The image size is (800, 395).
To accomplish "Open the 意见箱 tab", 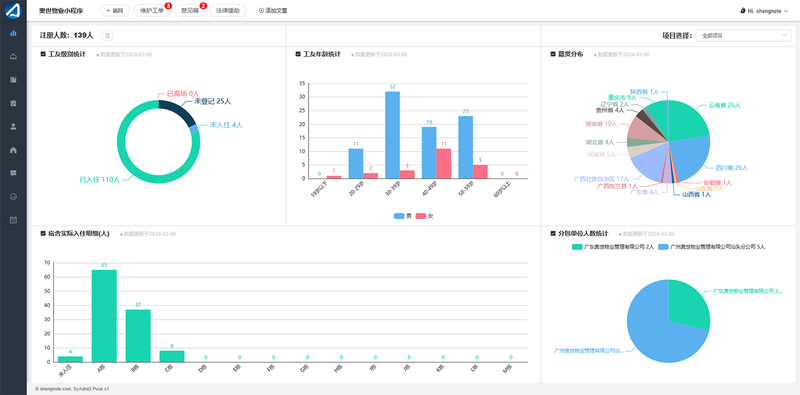I will [190, 10].
